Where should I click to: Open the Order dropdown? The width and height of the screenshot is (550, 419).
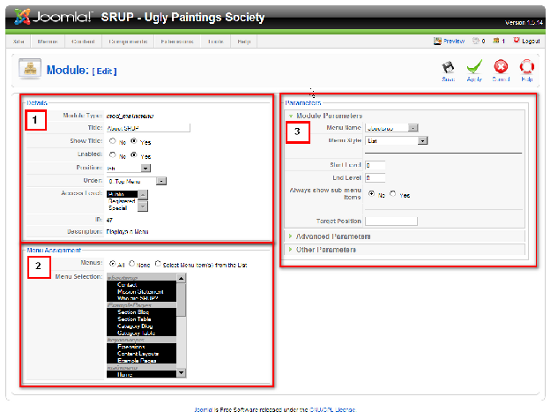[137, 181]
